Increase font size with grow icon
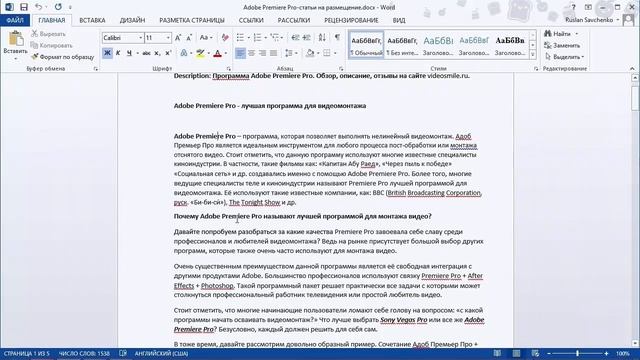 178,38
